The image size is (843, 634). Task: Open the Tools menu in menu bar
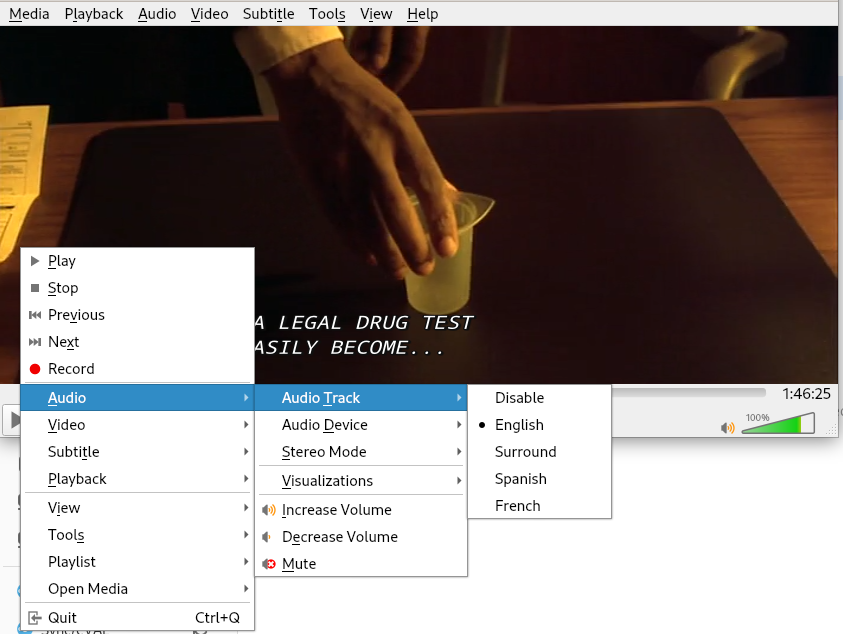(x=327, y=14)
